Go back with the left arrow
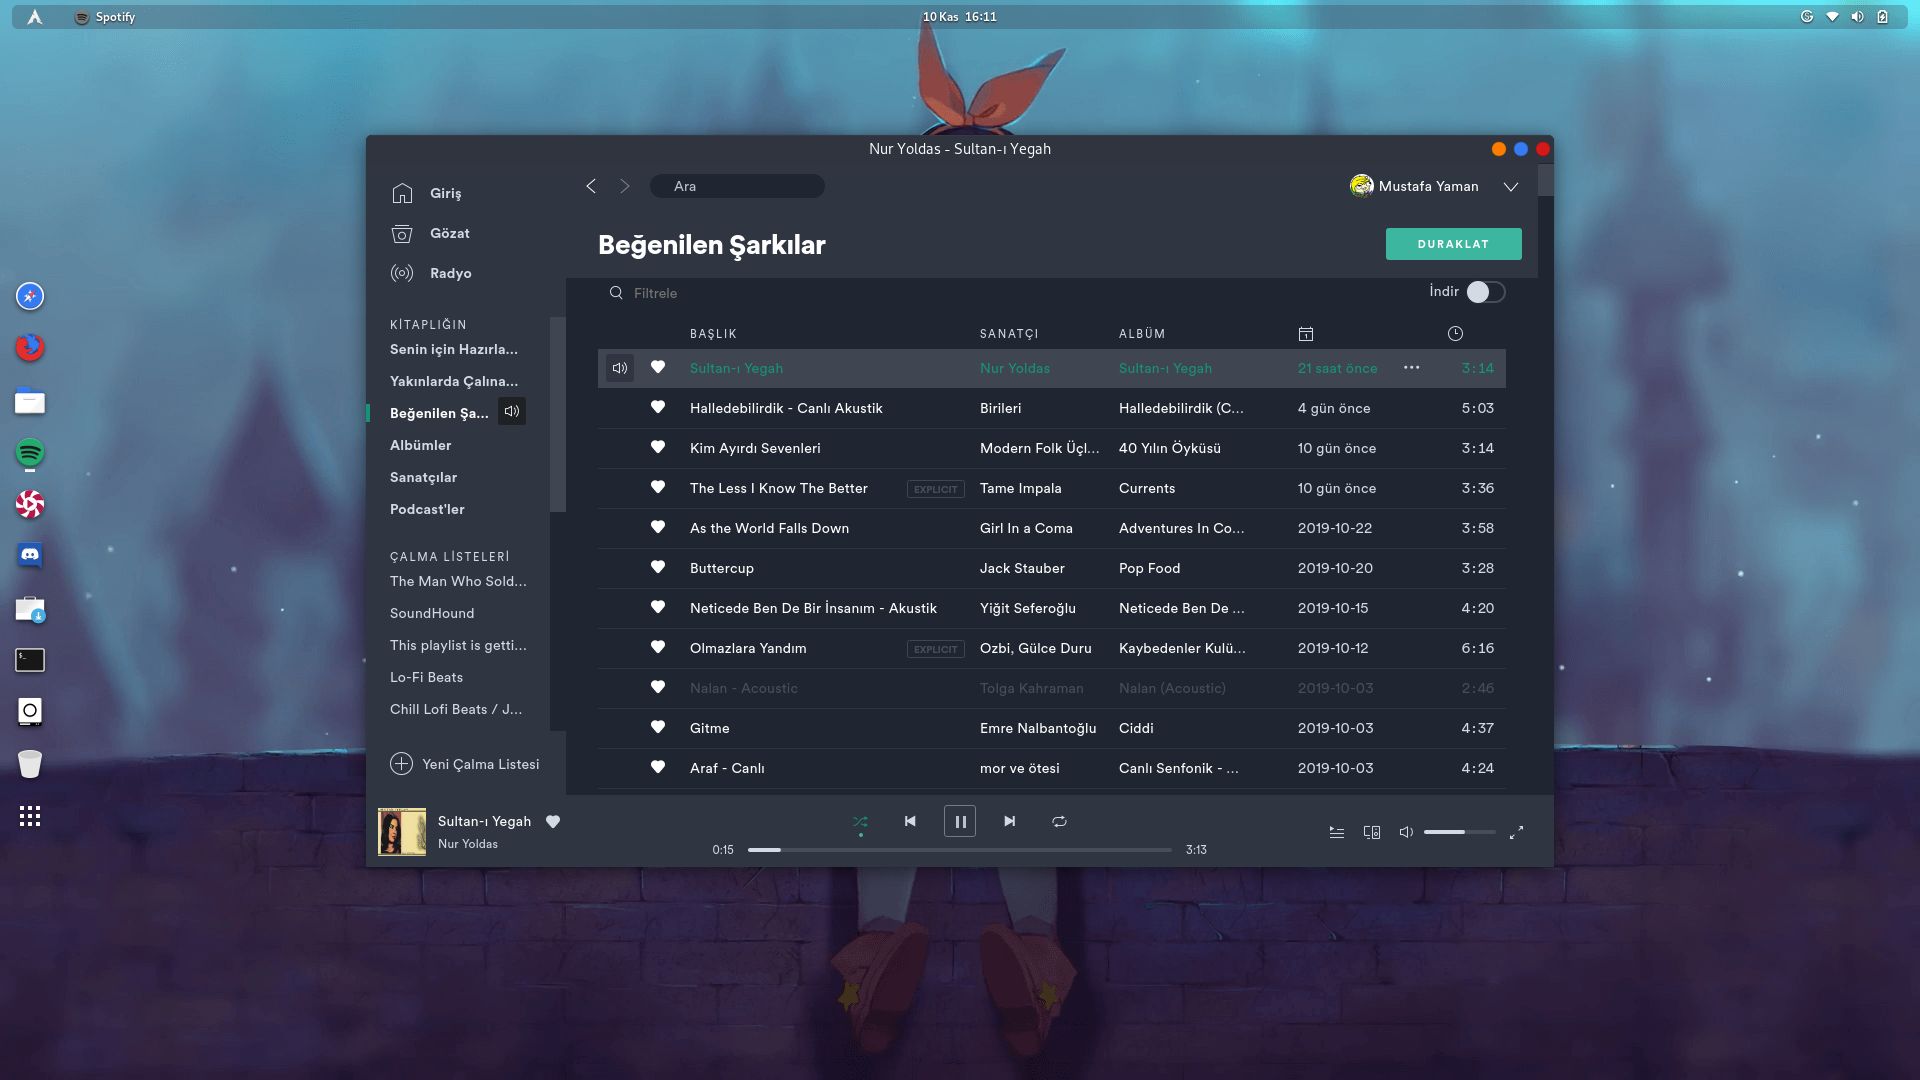This screenshot has width=1920, height=1080. pyautogui.click(x=591, y=186)
